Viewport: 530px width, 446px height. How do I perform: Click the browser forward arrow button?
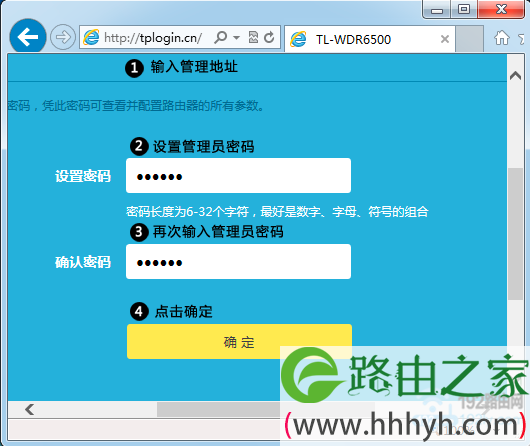[x=63, y=37]
